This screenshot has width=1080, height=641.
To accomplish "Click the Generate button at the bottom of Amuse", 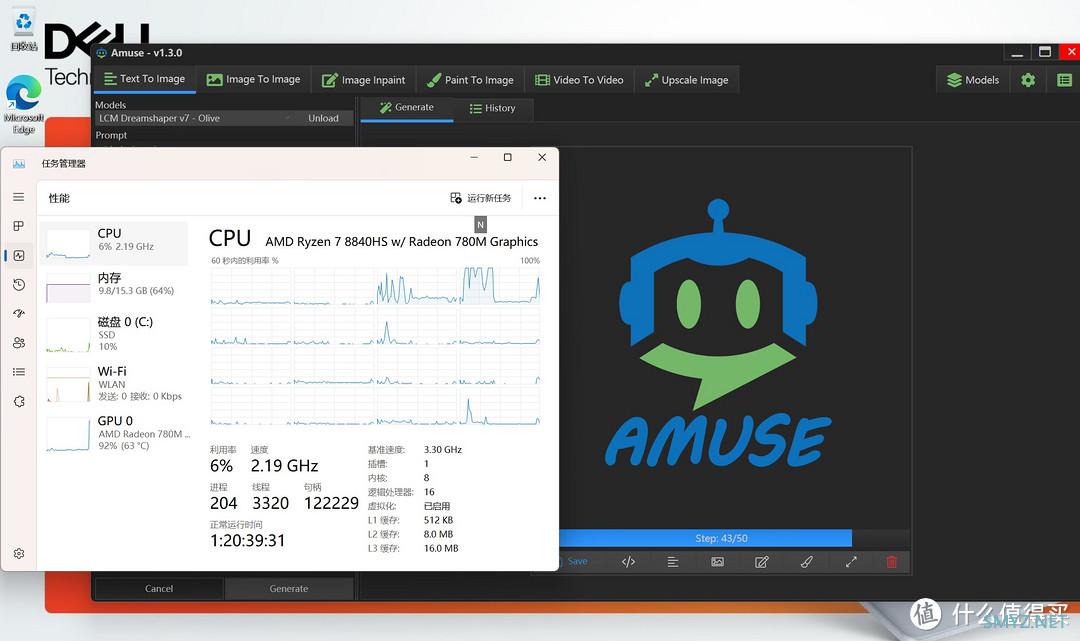I will tap(289, 589).
